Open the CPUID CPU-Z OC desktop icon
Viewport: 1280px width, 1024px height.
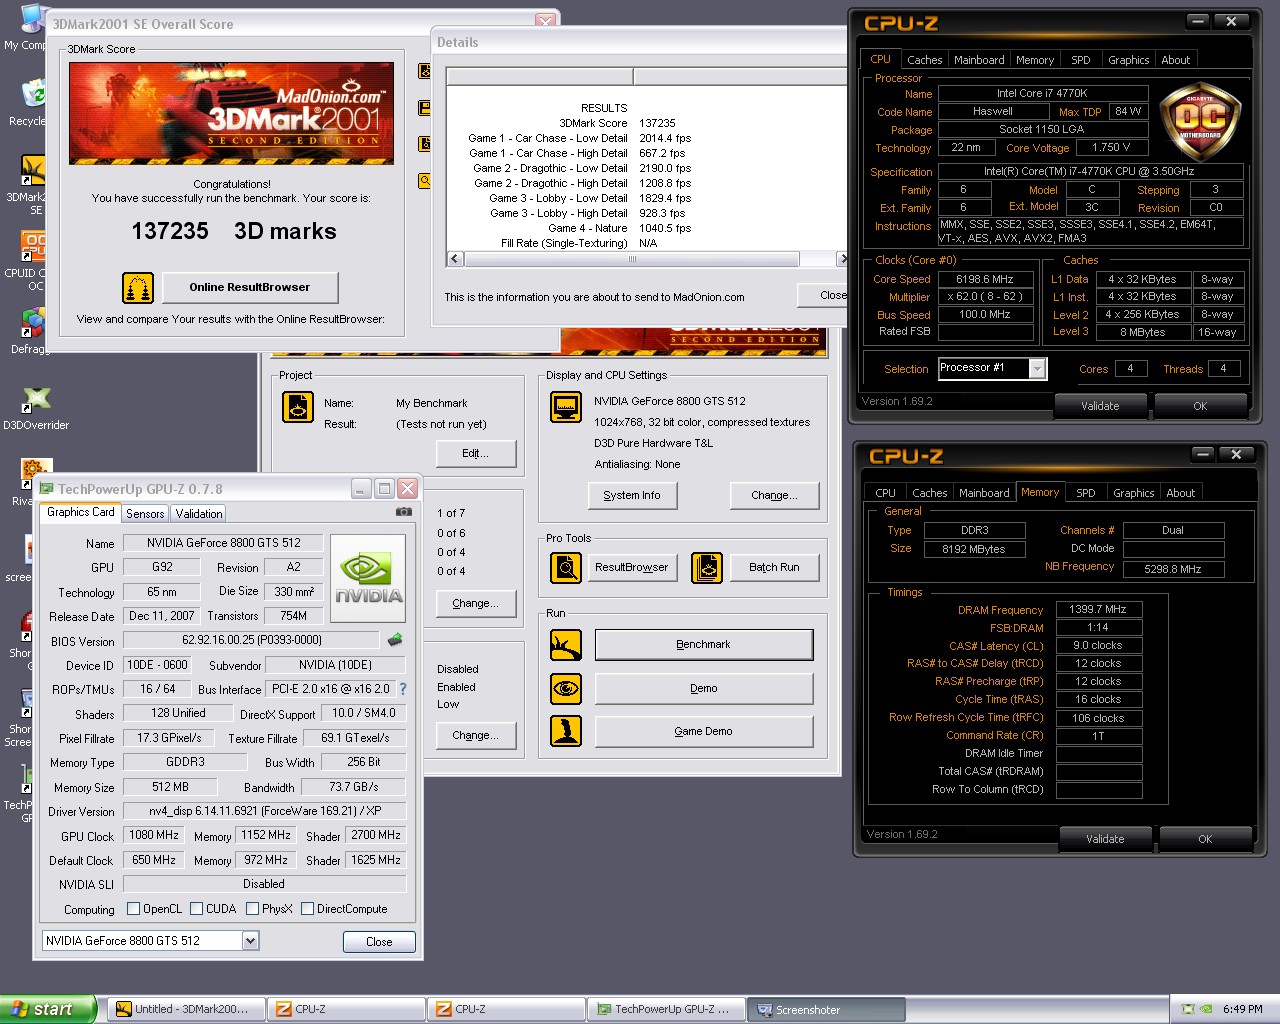tap(34, 247)
